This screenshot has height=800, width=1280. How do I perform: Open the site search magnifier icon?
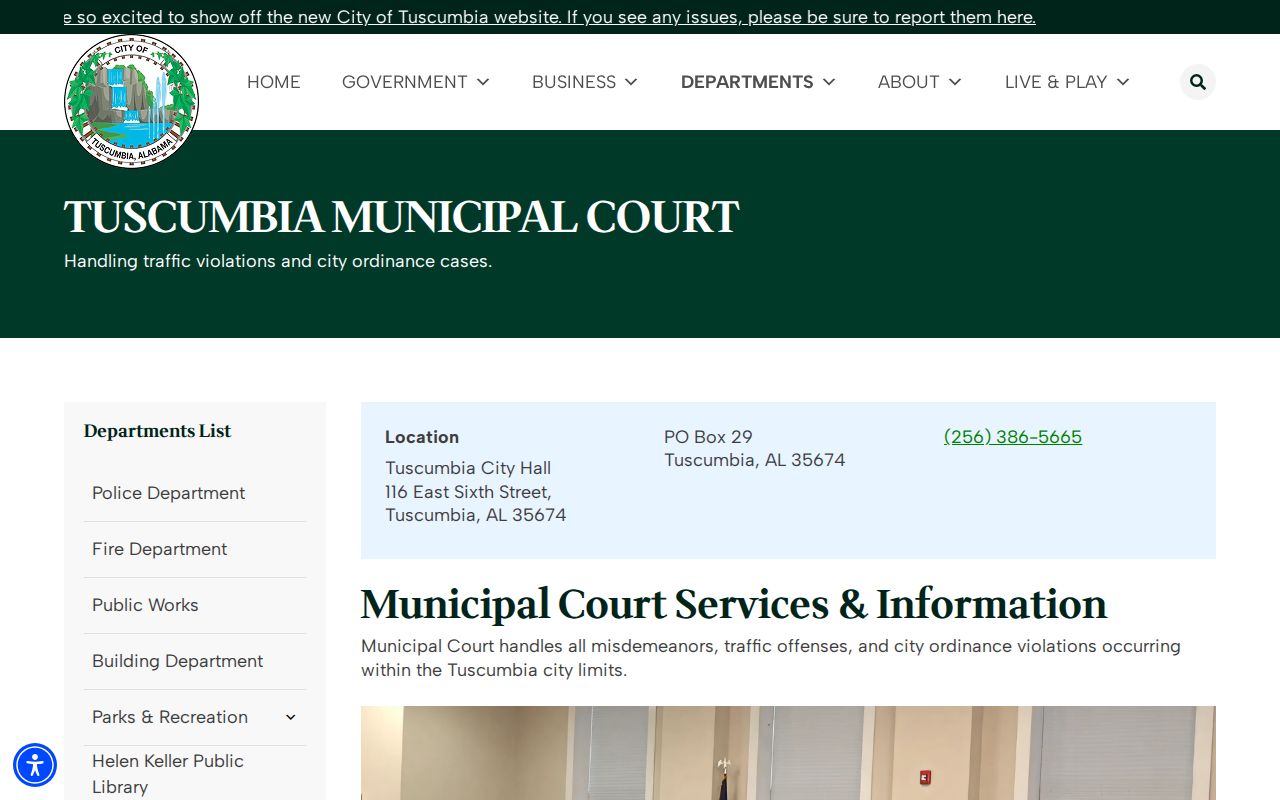tap(1197, 82)
